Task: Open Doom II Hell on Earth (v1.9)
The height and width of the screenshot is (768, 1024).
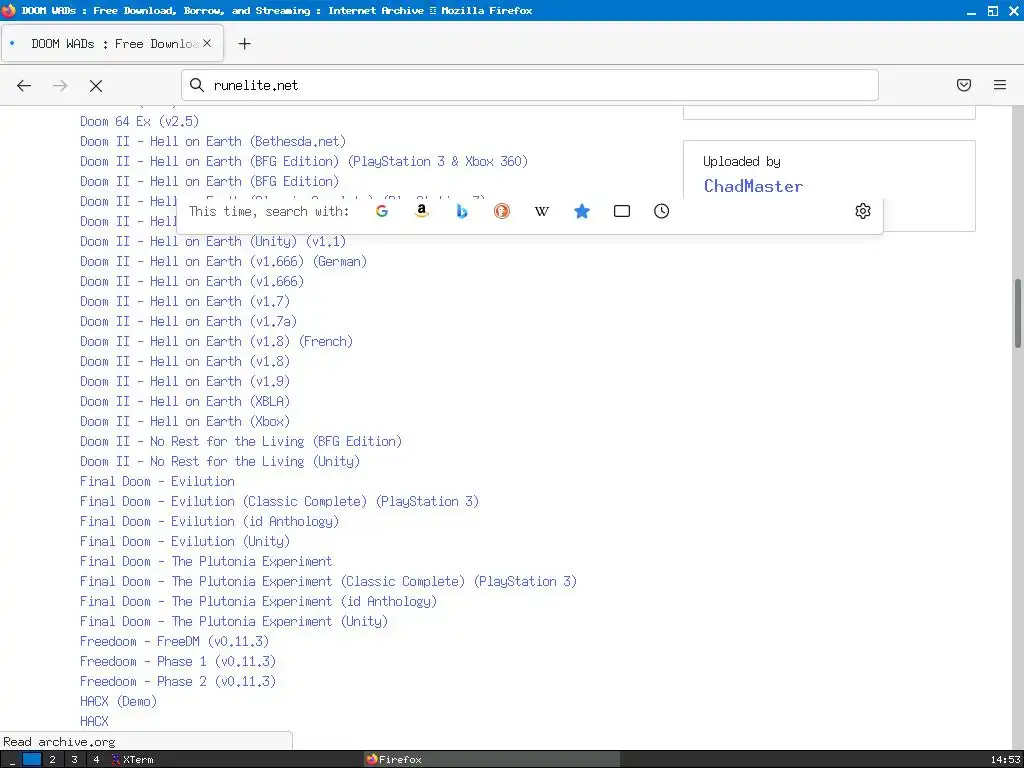Action: 185,381
